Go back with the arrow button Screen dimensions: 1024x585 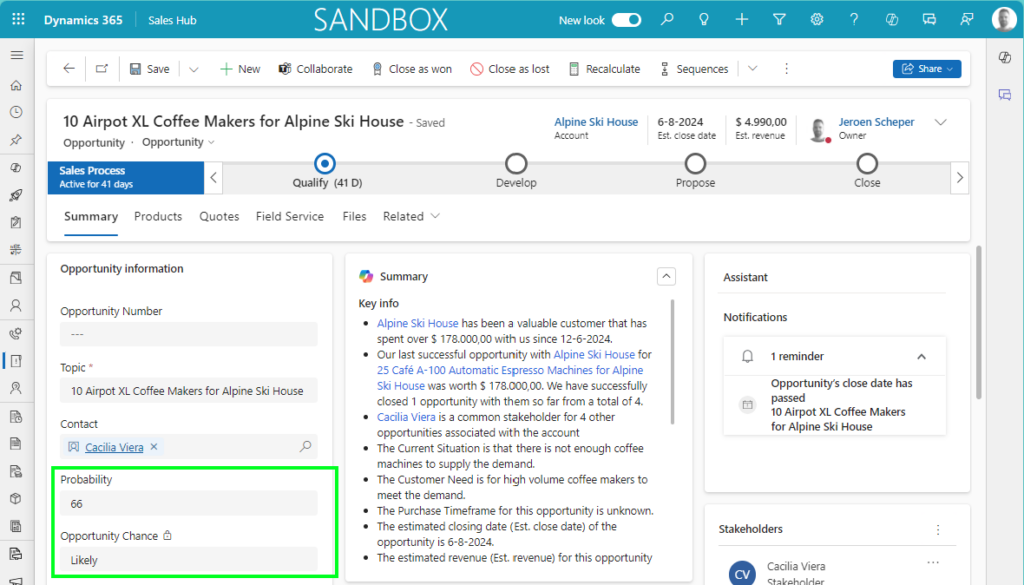pyautogui.click(x=69, y=69)
